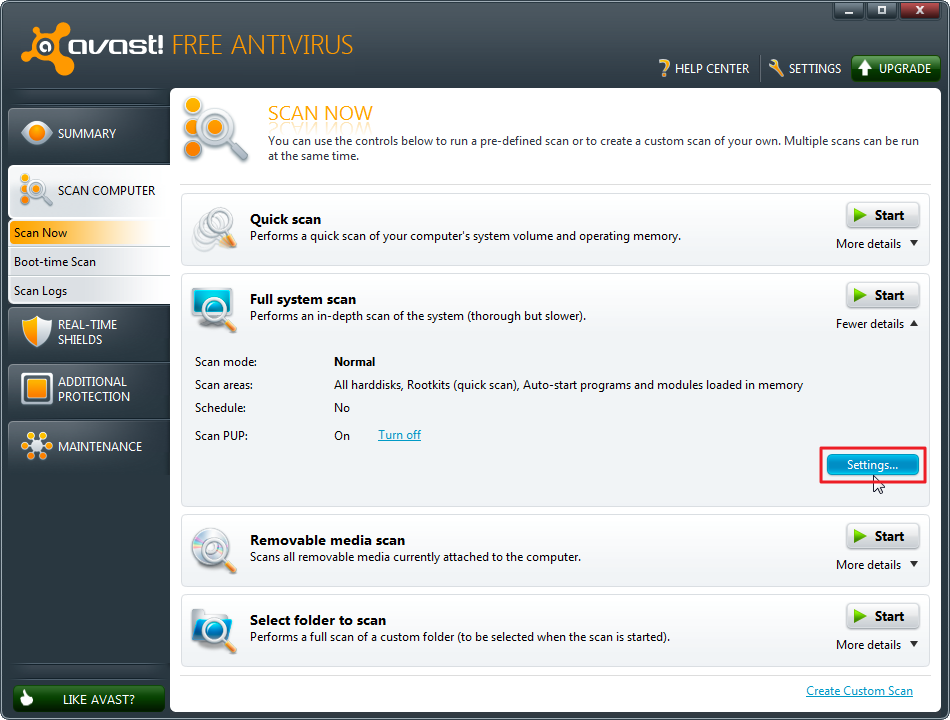The image size is (950, 720).
Task: Expand More details for Select folder to scan
Action: [x=877, y=645]
